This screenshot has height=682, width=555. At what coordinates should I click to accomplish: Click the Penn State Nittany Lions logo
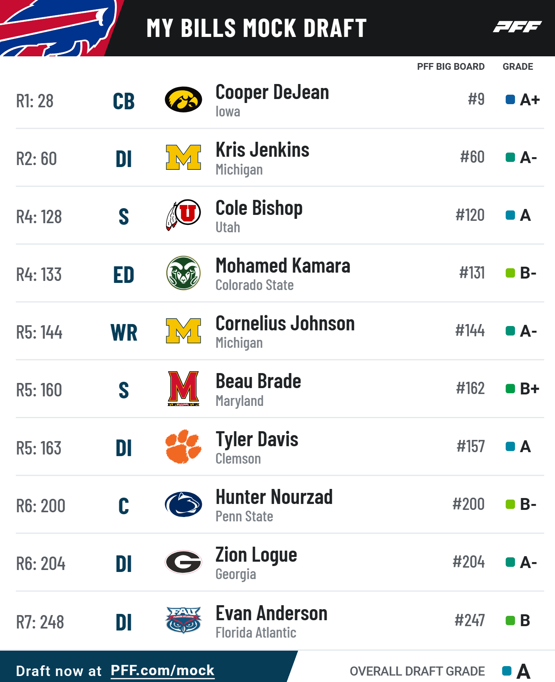[x=183, y=504]
